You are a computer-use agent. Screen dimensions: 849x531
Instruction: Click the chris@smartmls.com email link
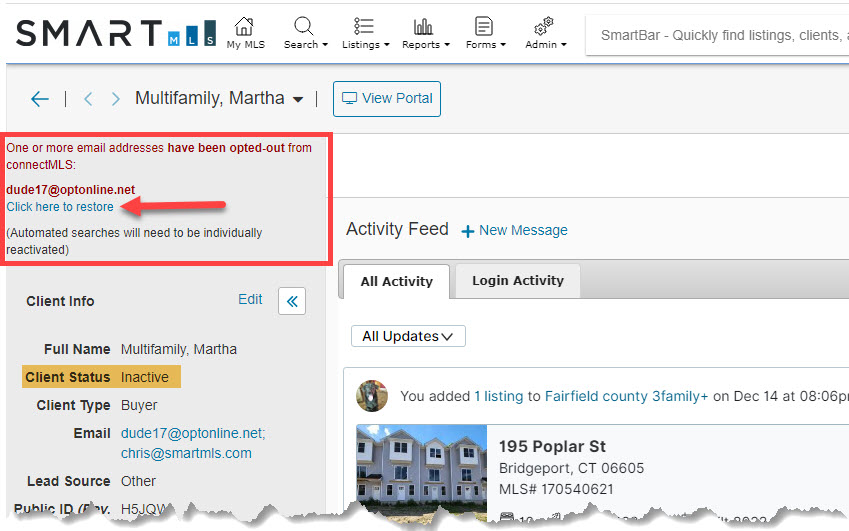click(x=186, y=453)
